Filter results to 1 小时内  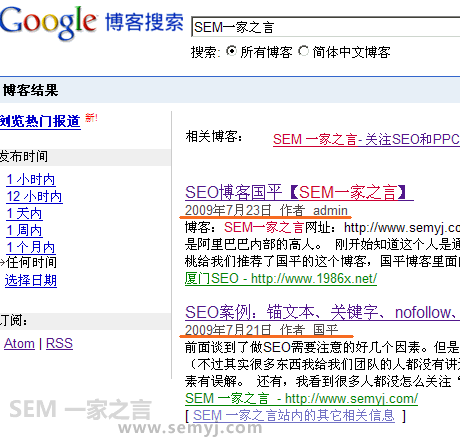(31, 180)
